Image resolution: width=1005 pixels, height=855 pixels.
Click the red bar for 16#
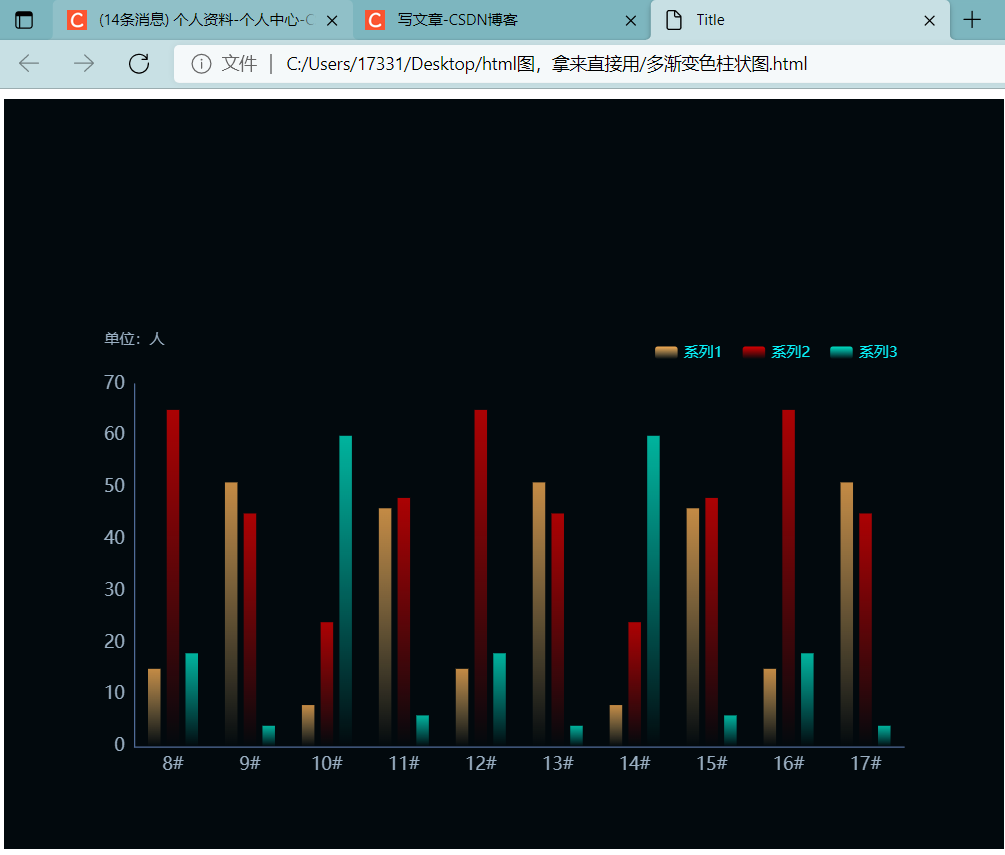pyautogui.click(x=788, y=578)
